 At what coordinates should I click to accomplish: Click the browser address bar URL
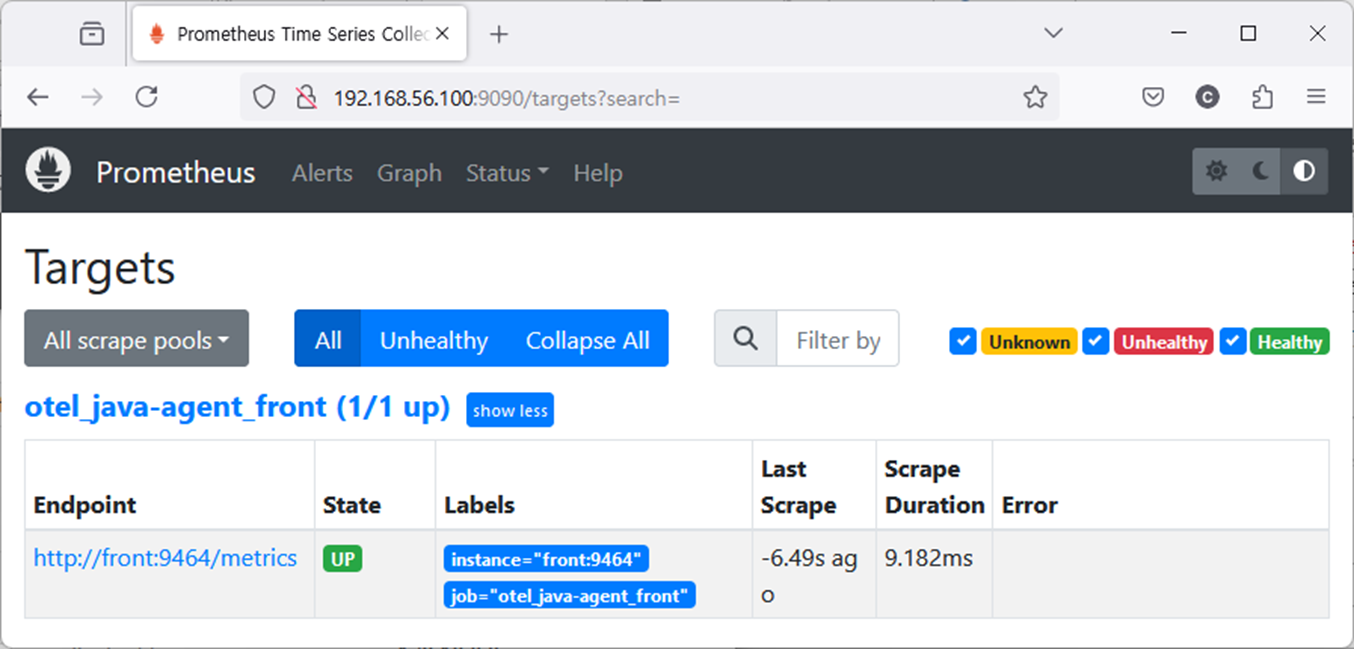click(x=506, y=97)
